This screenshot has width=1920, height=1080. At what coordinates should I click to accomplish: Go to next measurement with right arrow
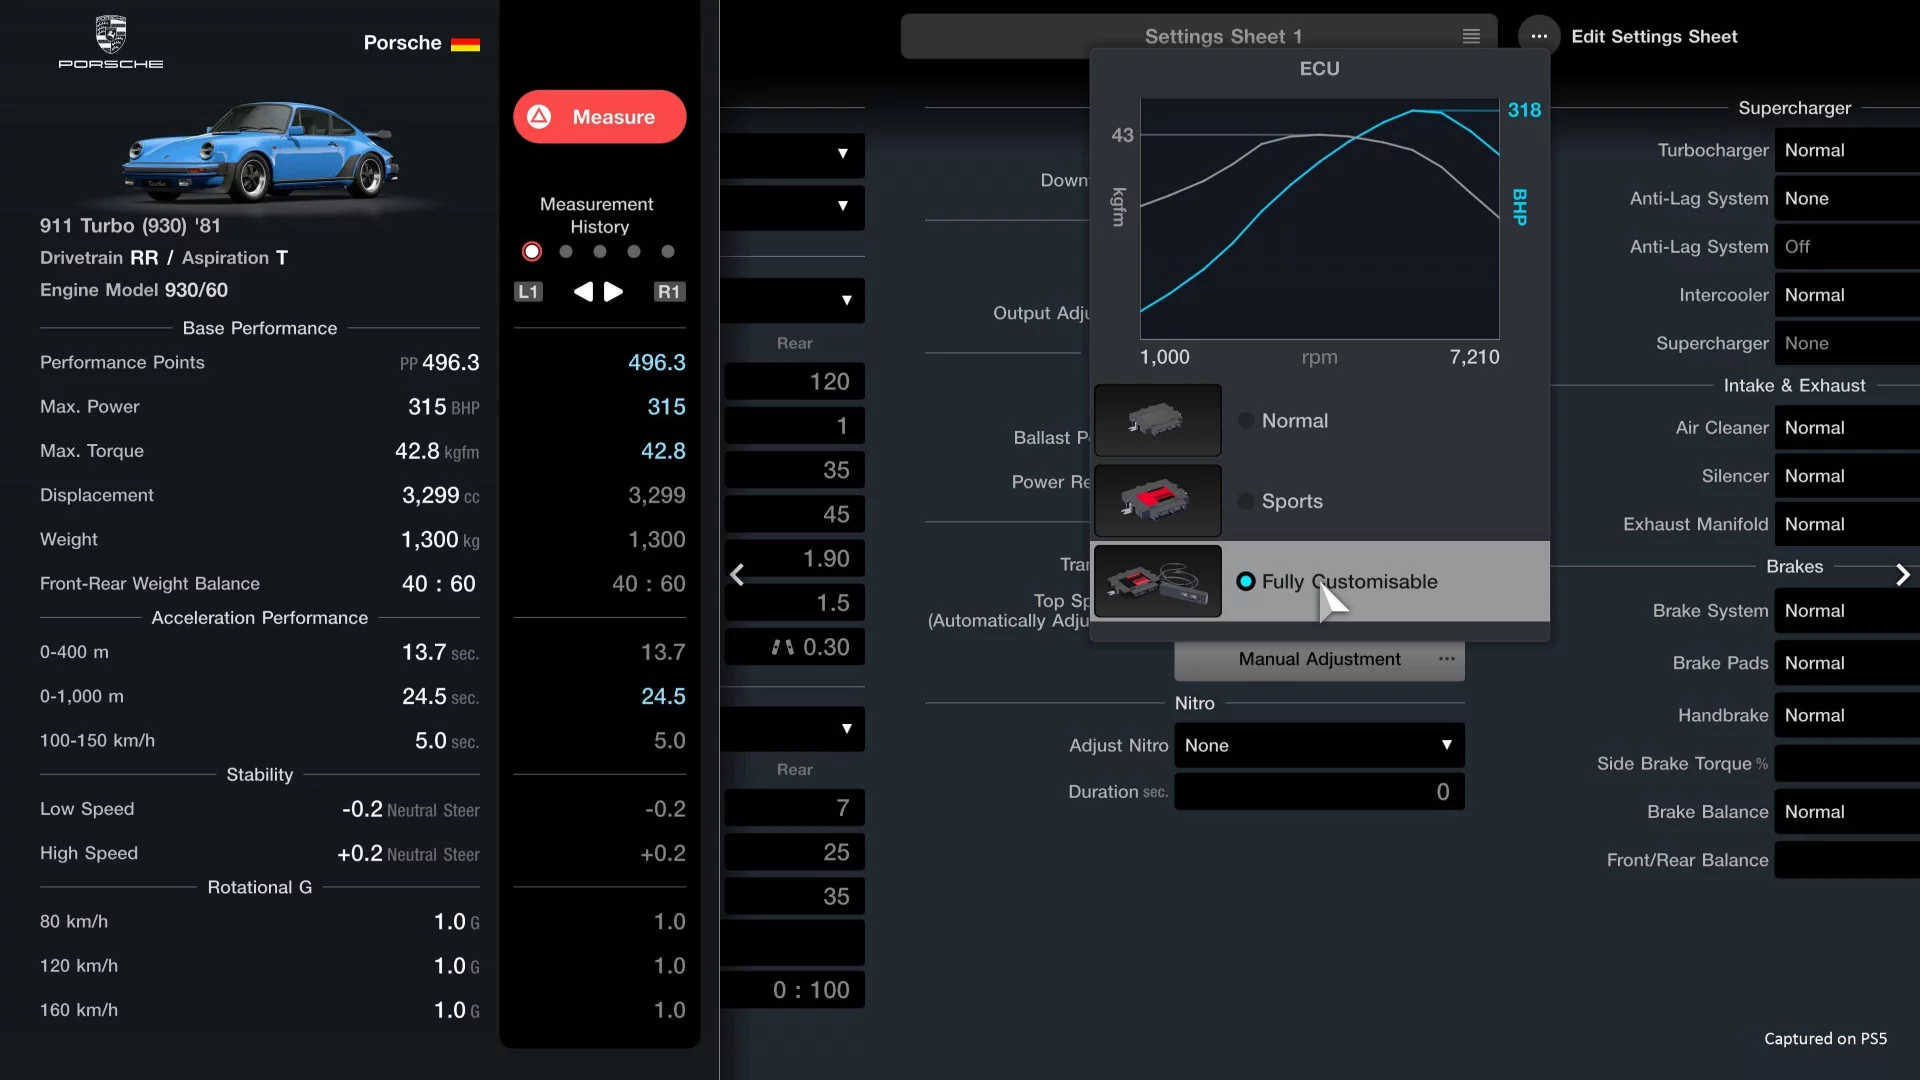point(614,291)
